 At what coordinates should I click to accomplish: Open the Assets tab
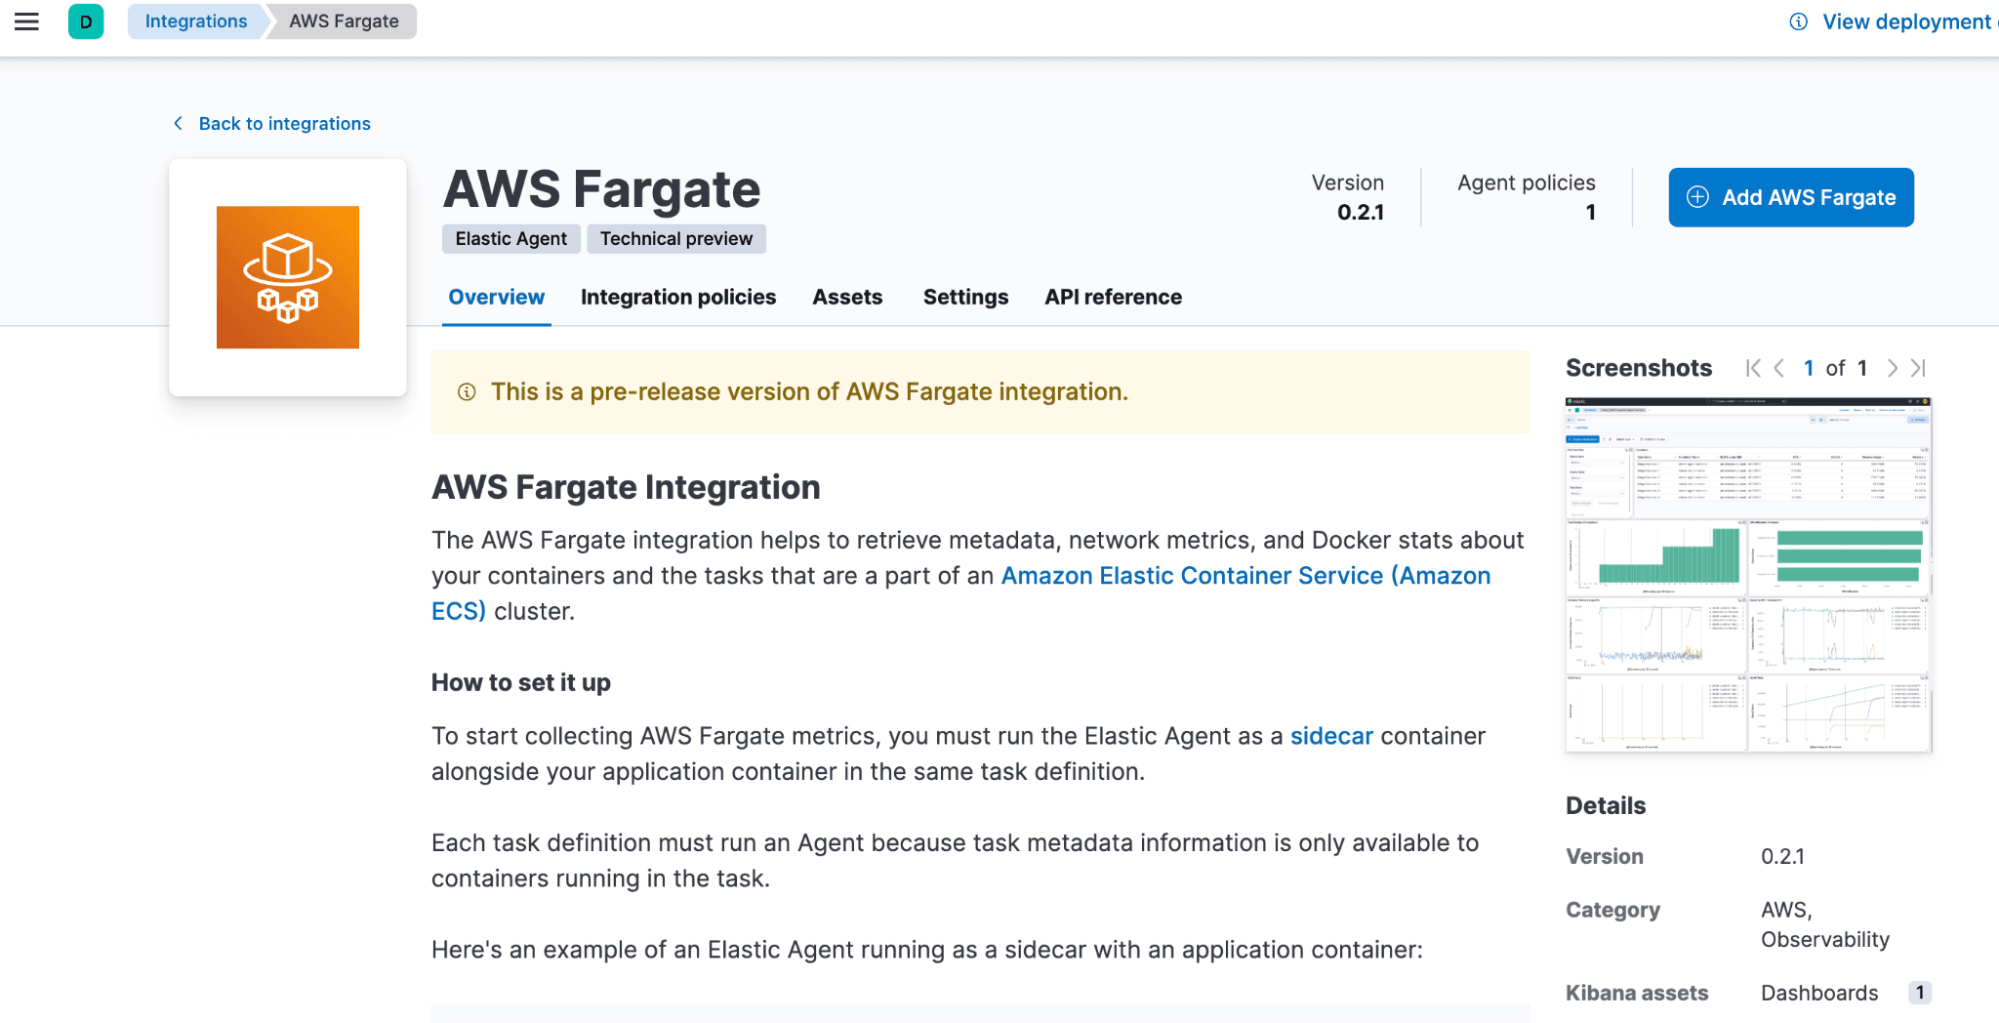click(847, 297)
